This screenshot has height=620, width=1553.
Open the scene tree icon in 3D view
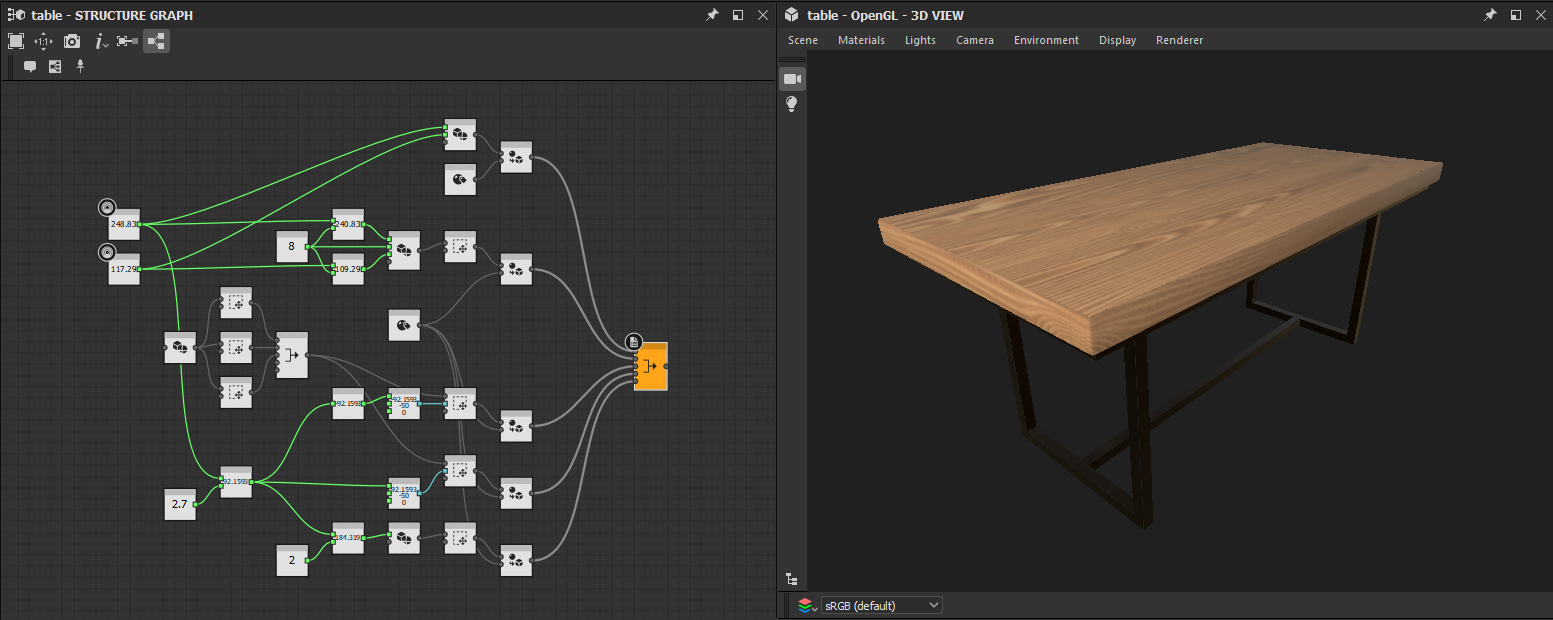(x=792, y=579)
